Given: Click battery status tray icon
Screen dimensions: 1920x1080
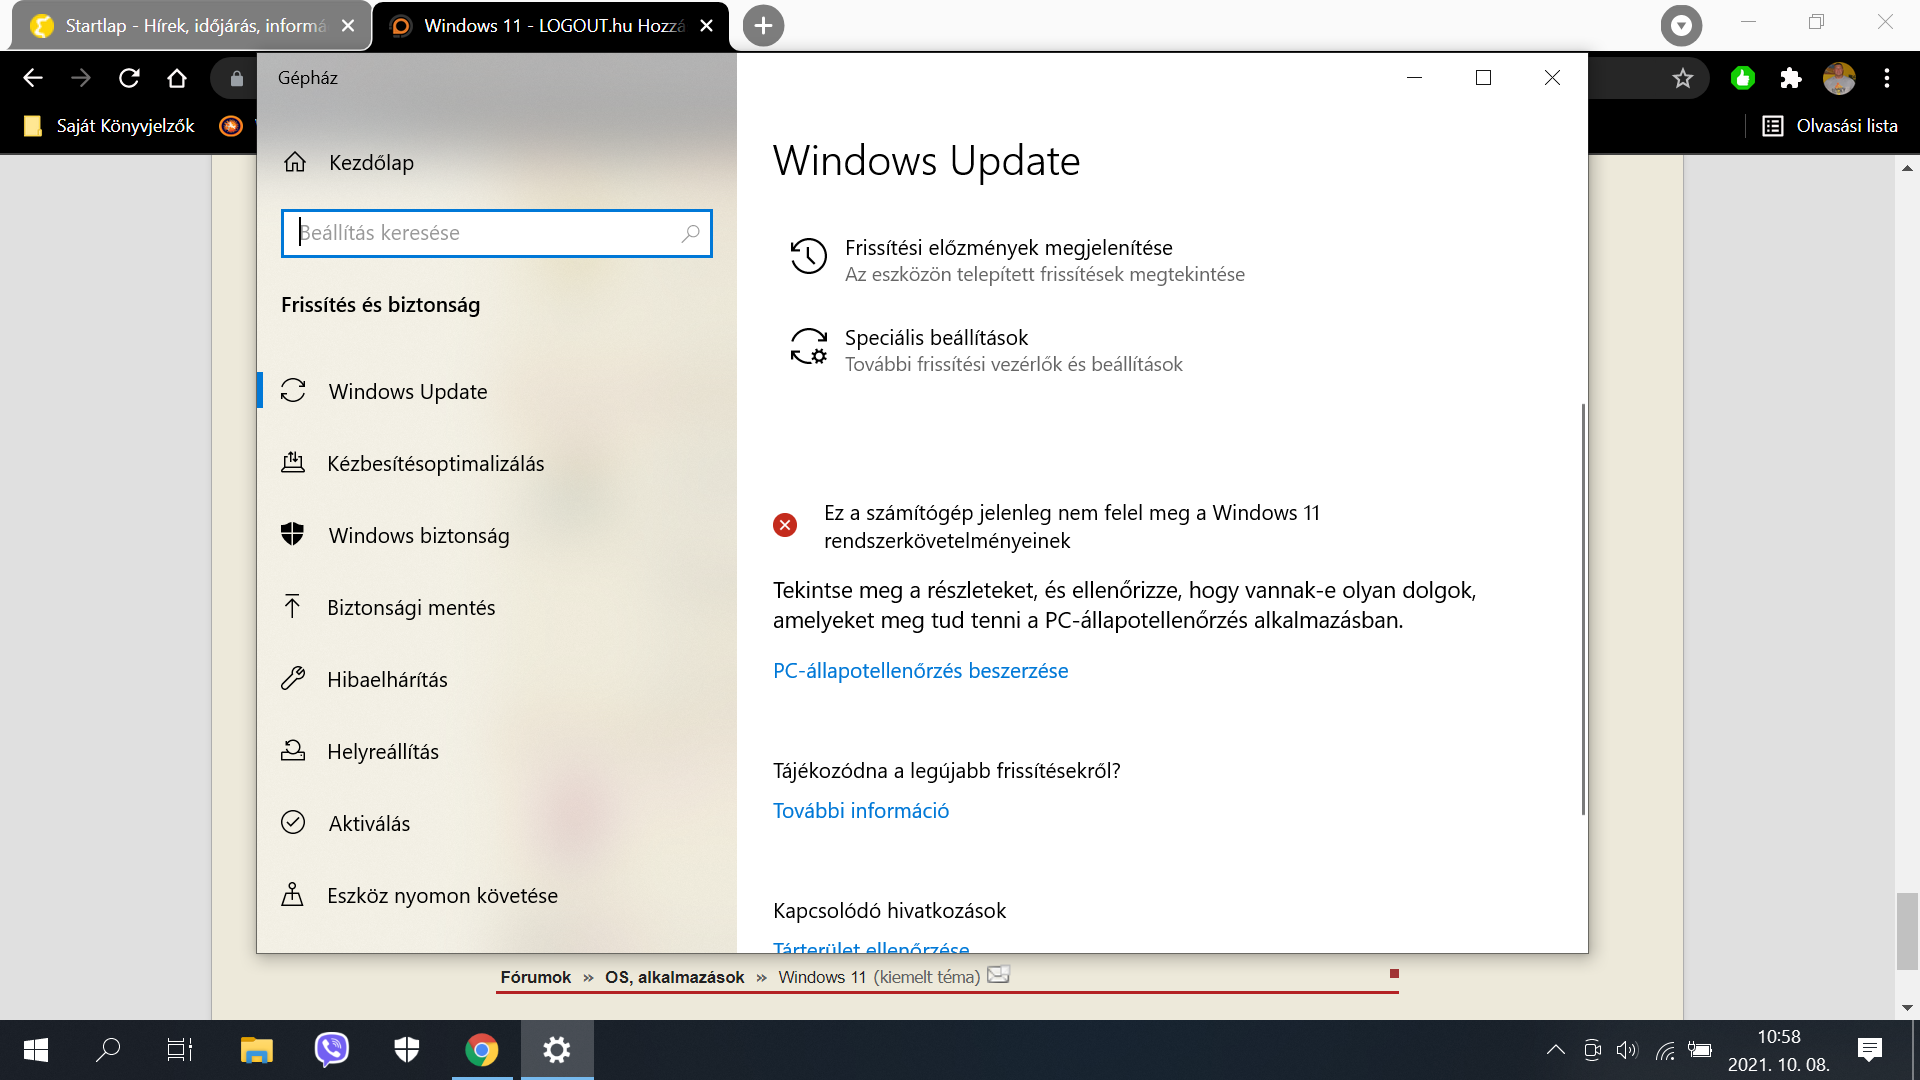Looking at the screenshot, I should tap(1700, 1050).
